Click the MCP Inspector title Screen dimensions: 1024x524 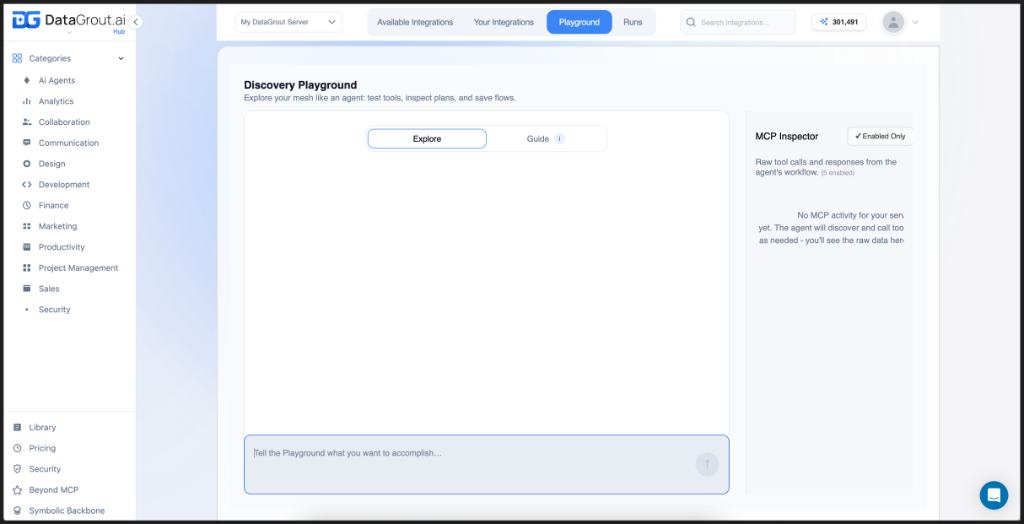[787, 137]
